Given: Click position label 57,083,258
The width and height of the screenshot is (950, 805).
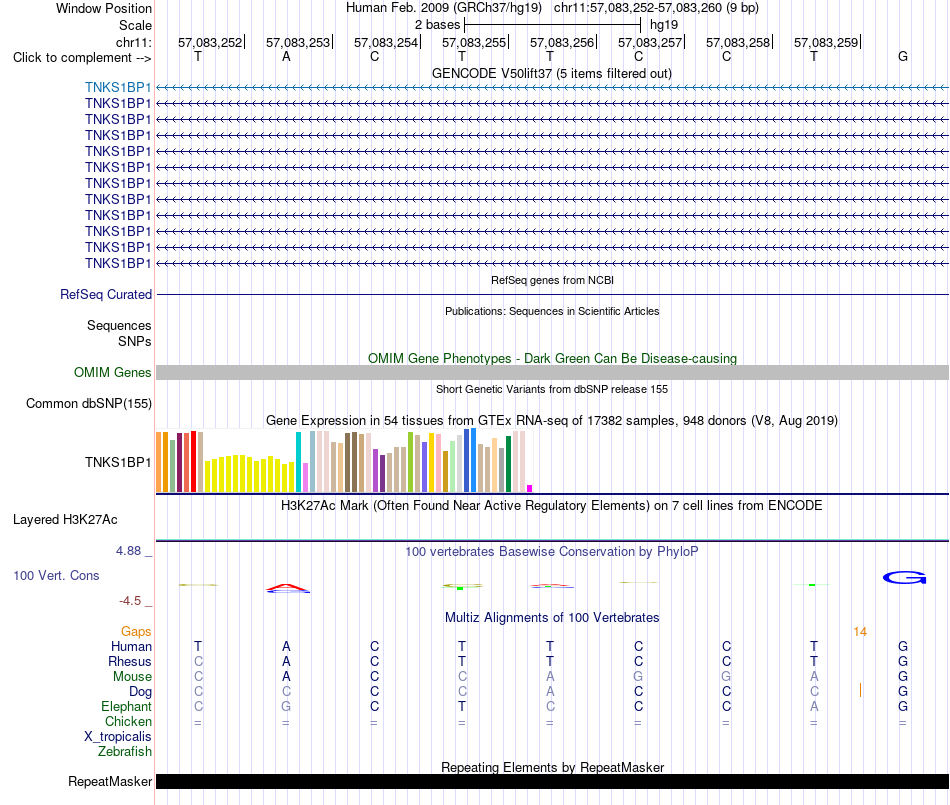Looking at the screenshot, I should click(x=738, y=42).
